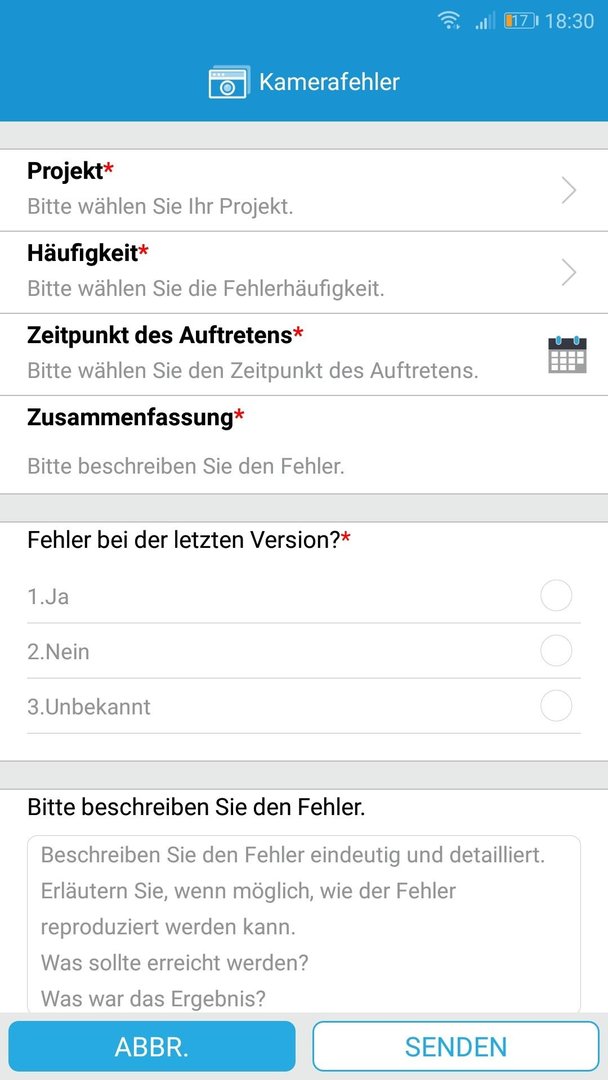Focus the Zusammenfassung summary input field
The width and height of the screenshot is (608, 1080).
pyautogui.click(x=304, y=466)
